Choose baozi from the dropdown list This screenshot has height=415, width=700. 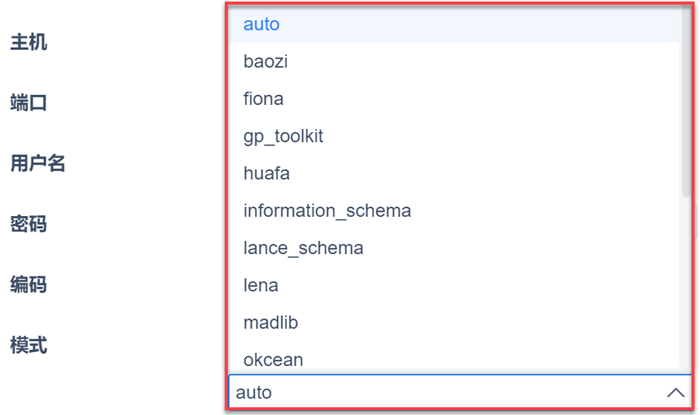pyautogui.click(x=265, y=61)
